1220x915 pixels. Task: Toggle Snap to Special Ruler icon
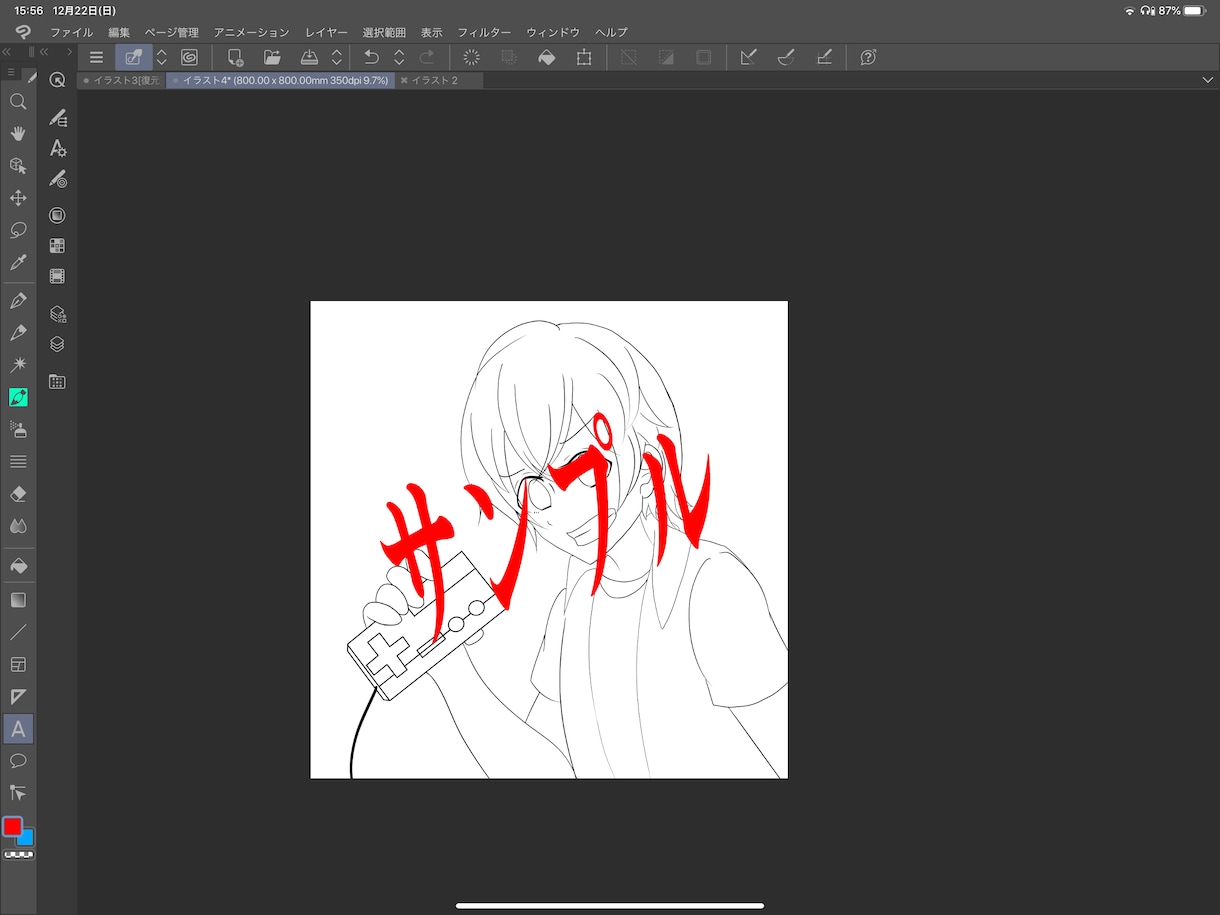[786, 57]
